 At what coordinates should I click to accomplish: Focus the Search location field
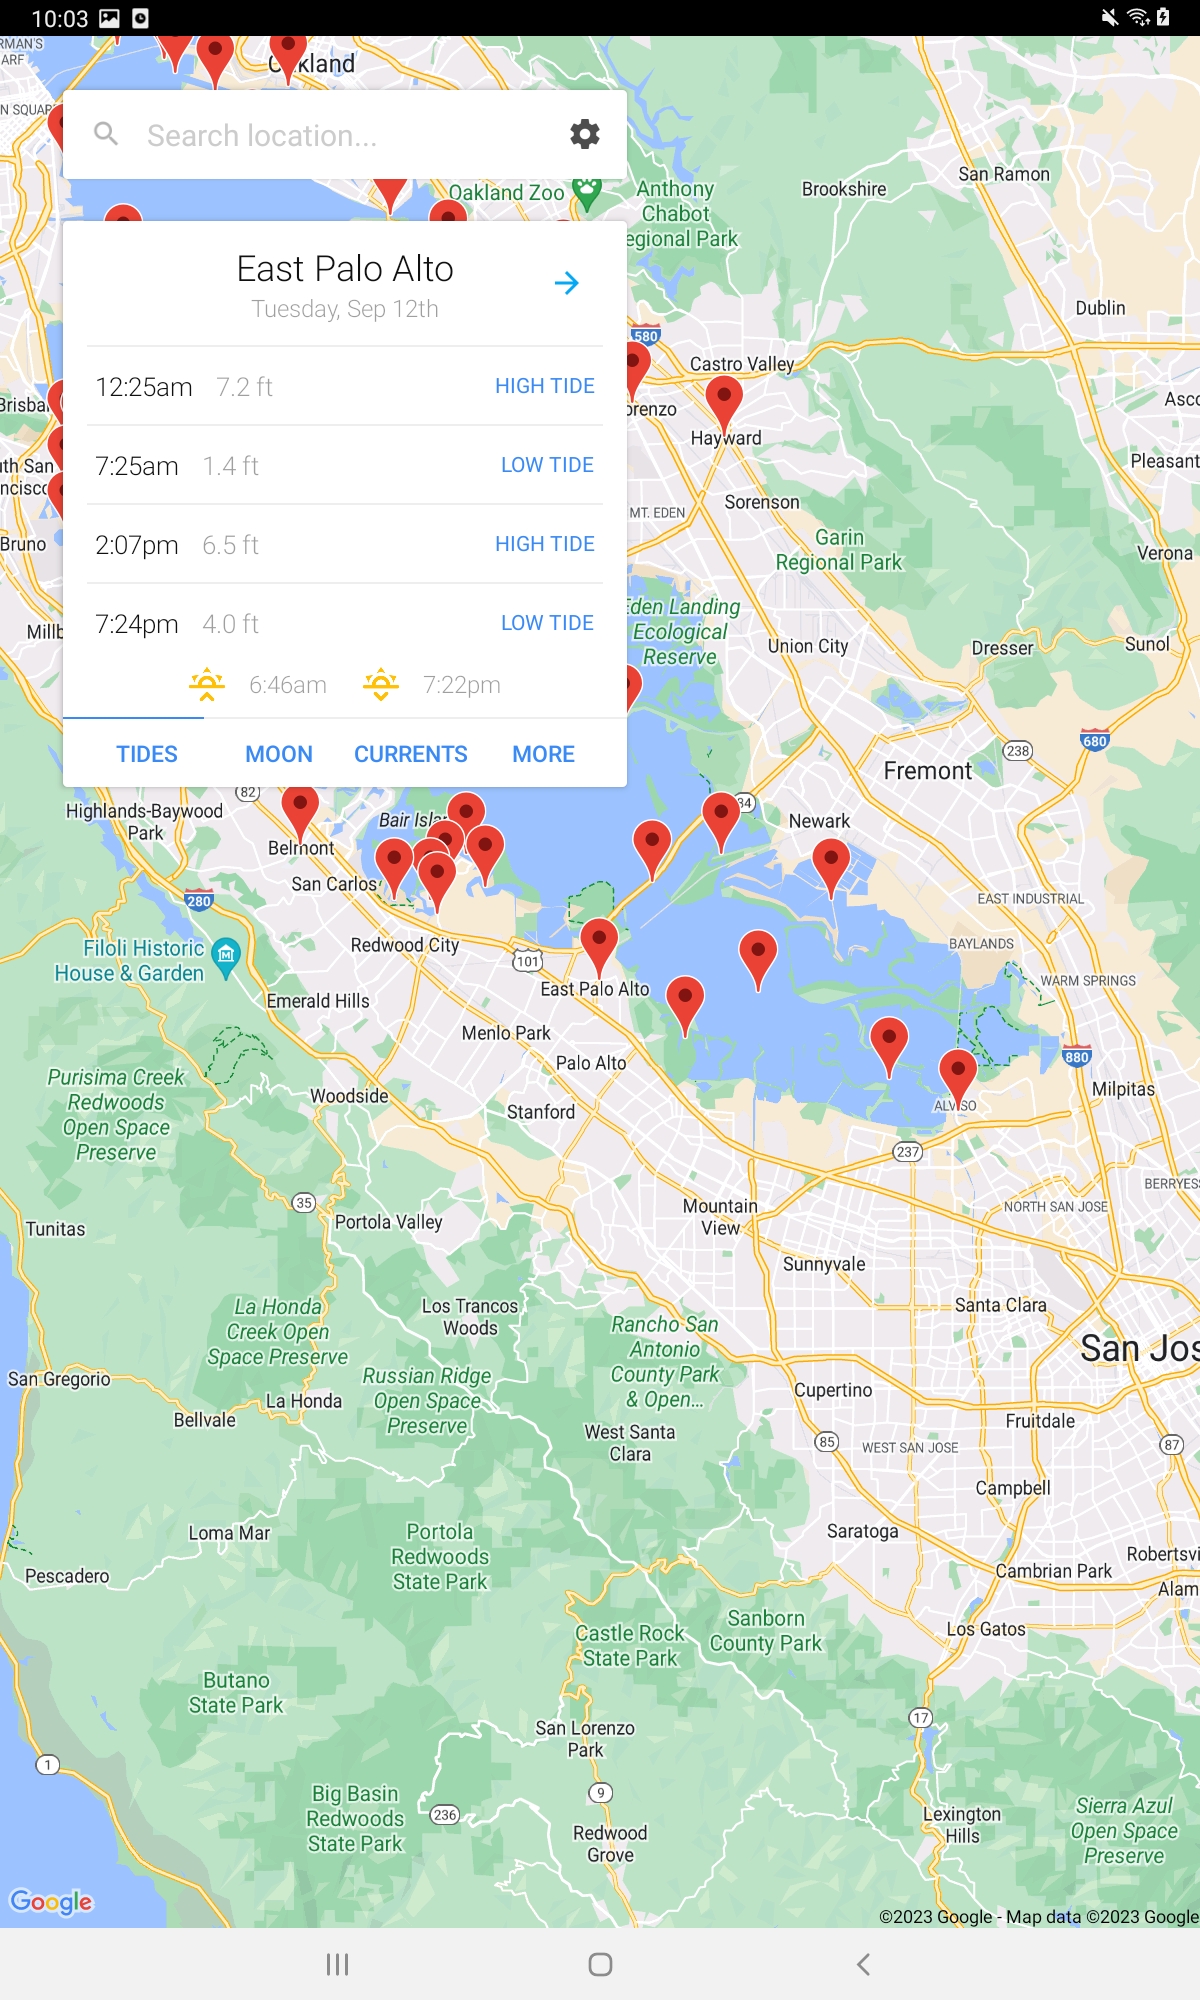pos(345,135)
